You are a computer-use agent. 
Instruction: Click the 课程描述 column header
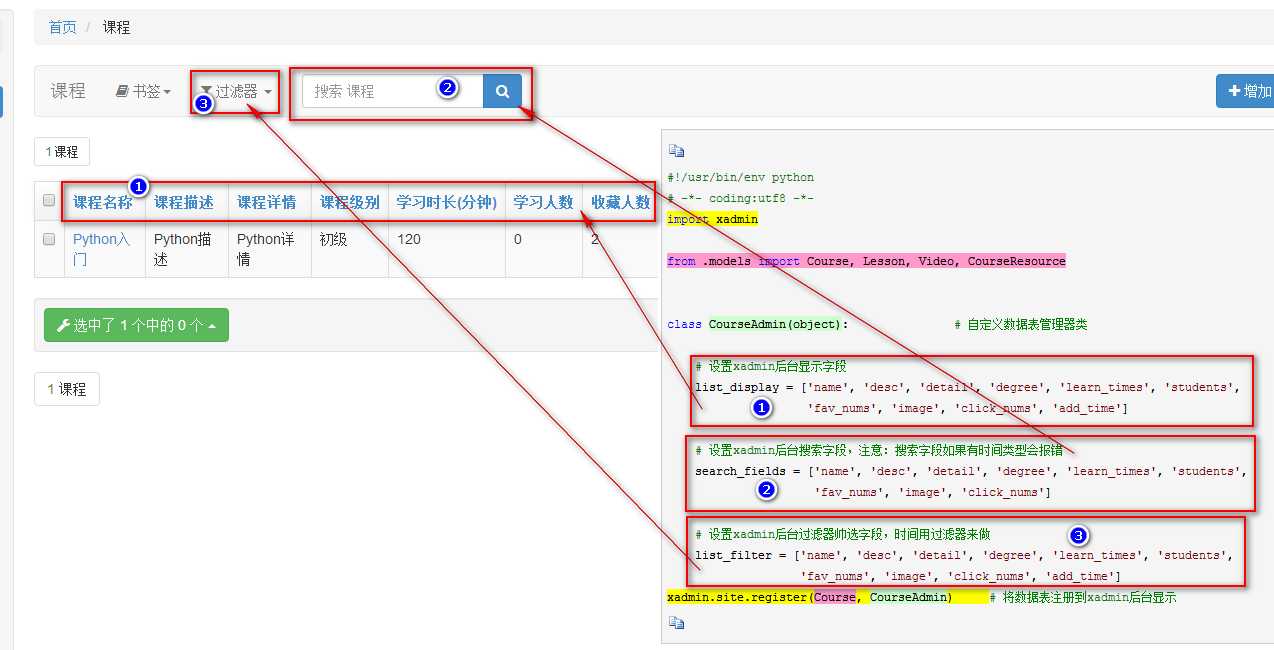[x=184, y=202]
